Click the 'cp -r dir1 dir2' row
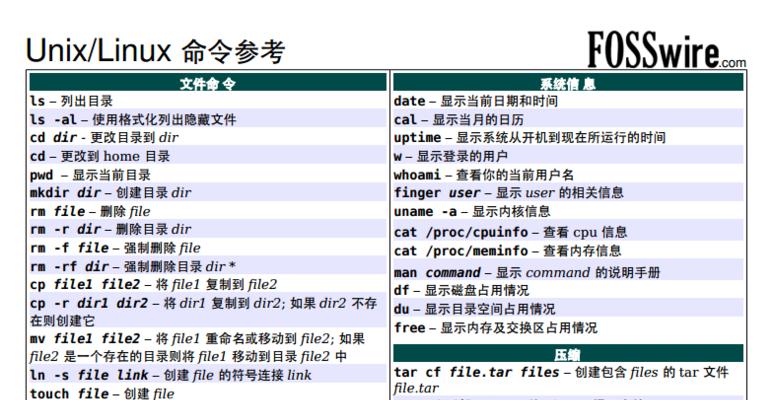This screenshot has width=774, height=400. (208, 311)
